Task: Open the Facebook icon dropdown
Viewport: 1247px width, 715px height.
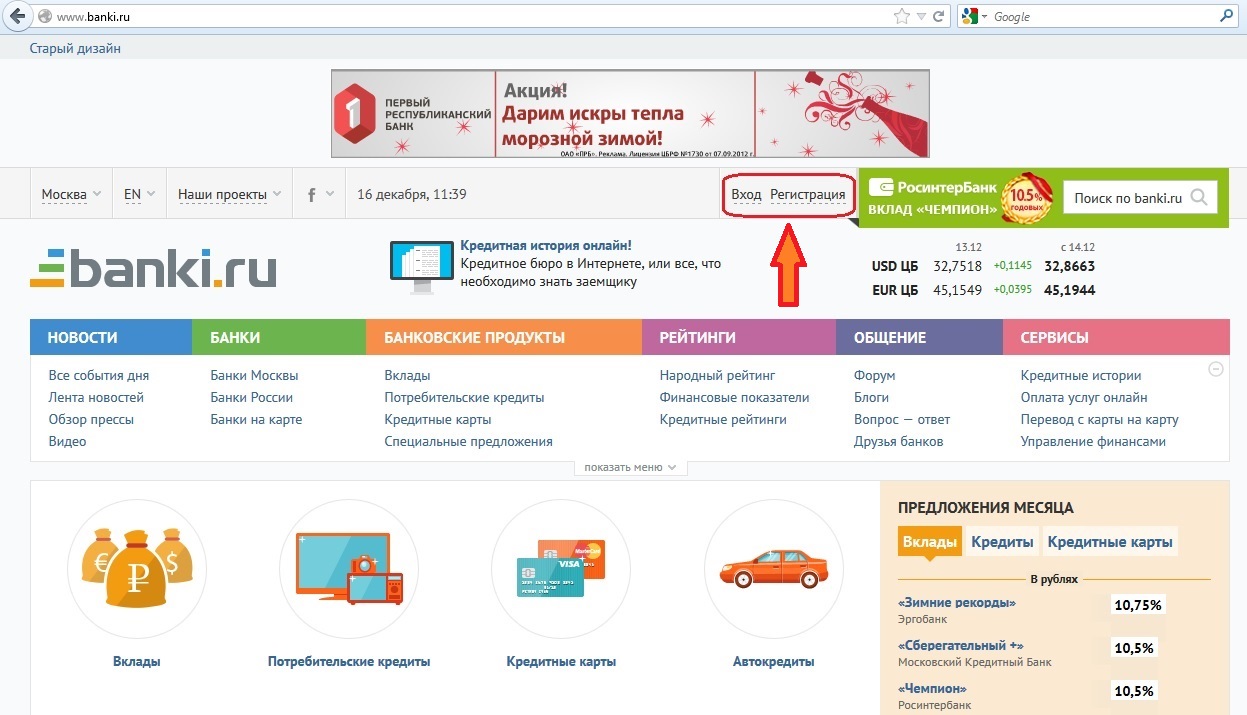Action: coord(318,194)
